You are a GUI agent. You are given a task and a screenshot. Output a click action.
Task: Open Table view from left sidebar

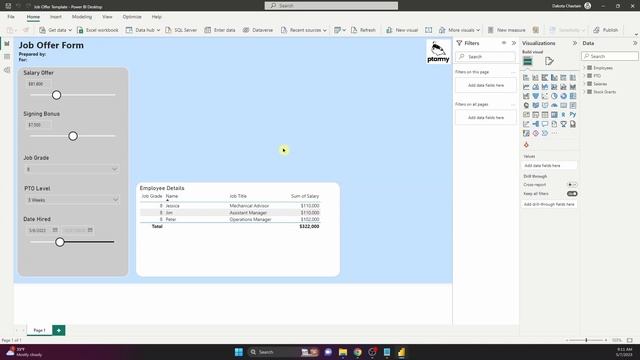pos(7,57)
